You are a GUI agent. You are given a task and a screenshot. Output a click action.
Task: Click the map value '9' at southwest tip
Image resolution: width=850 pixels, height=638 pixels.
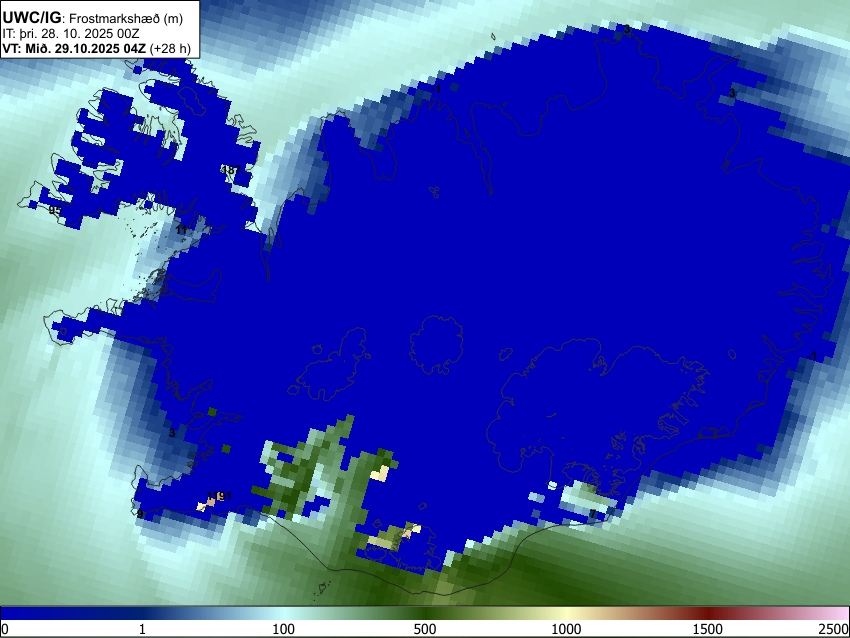click(140, 513)
